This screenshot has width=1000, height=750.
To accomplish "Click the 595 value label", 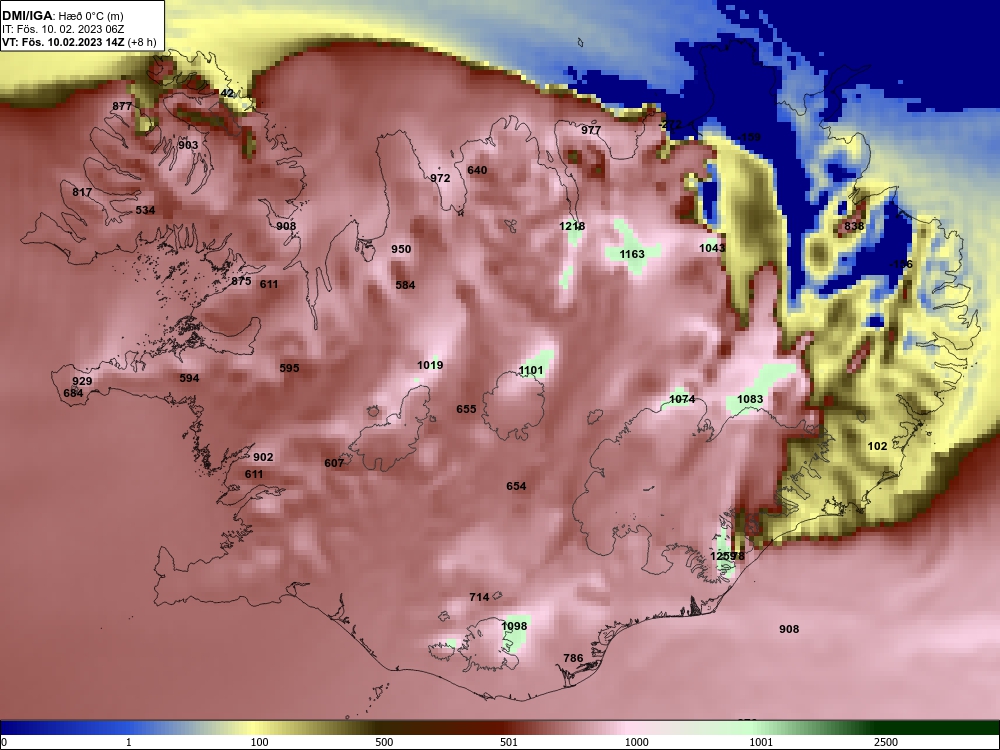I will (290, 368).
